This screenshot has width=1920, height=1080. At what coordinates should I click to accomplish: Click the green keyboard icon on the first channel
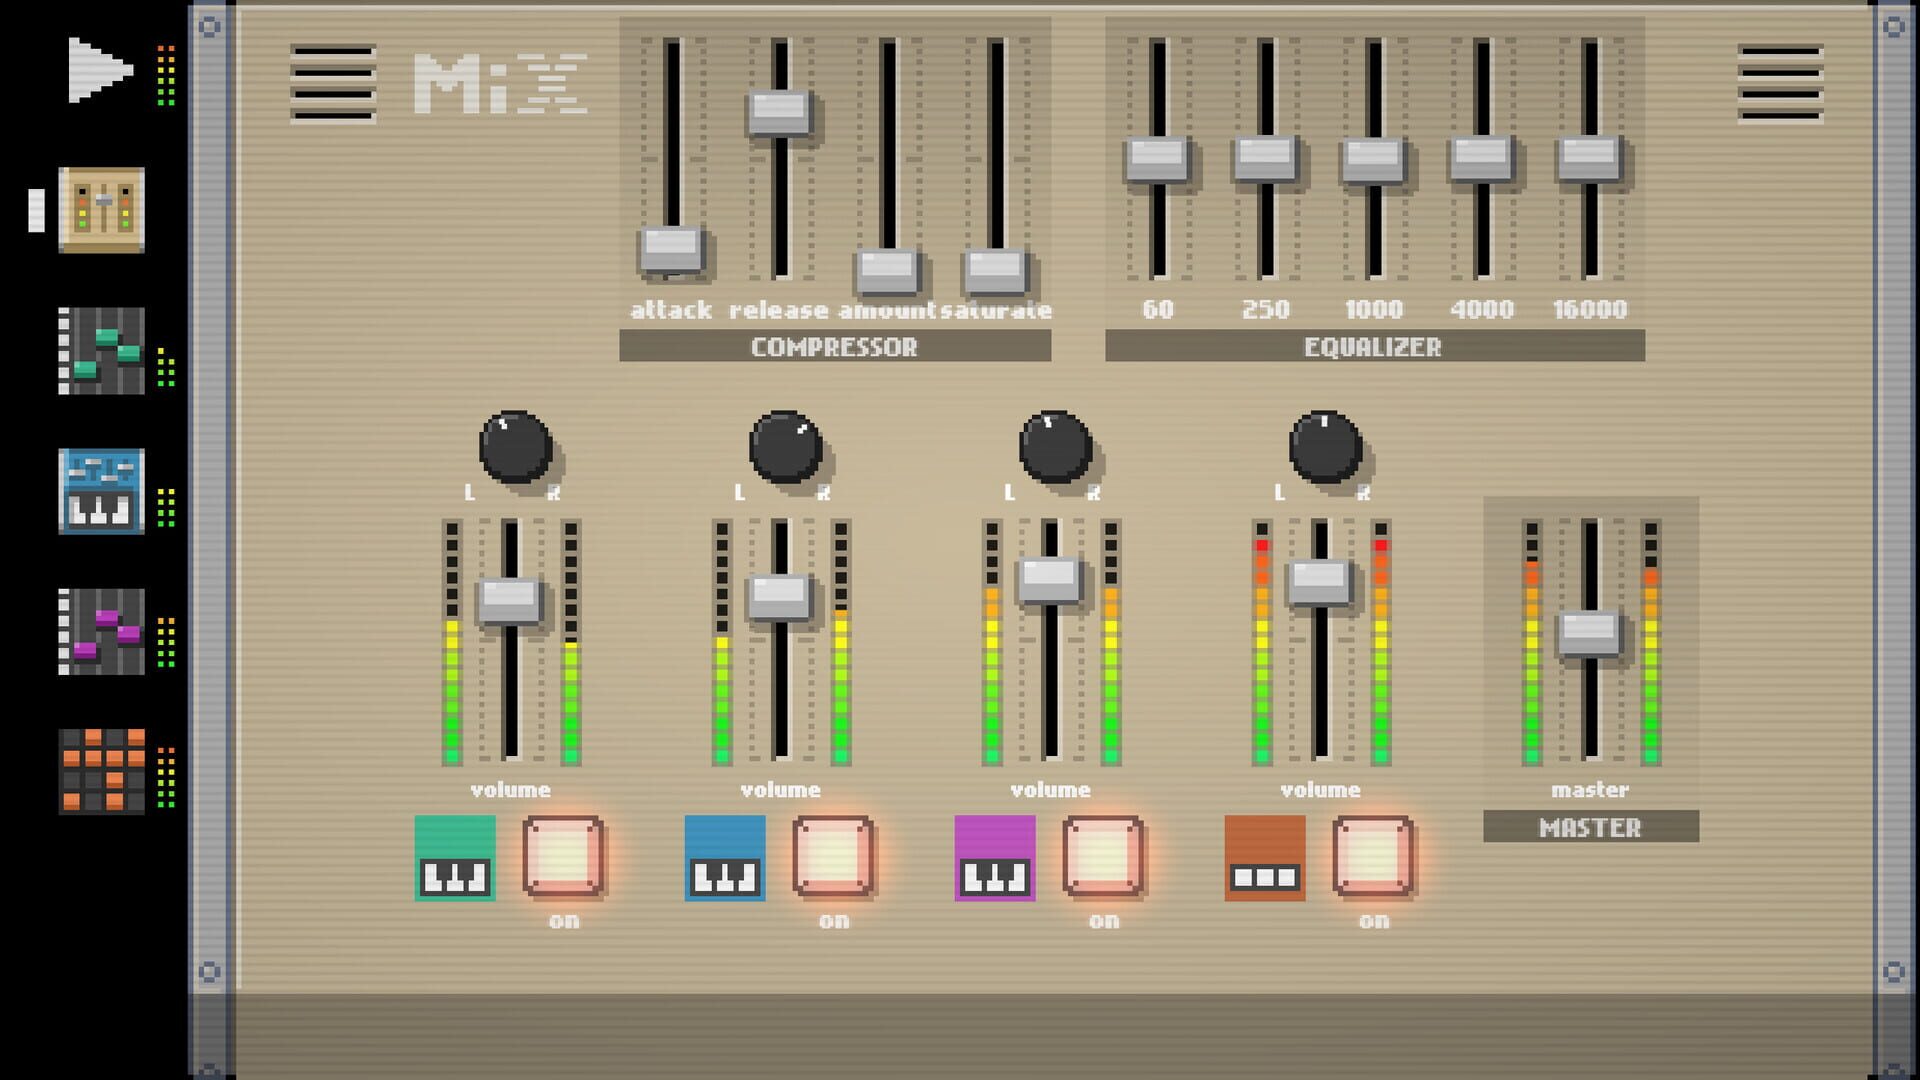coord(453,858)
